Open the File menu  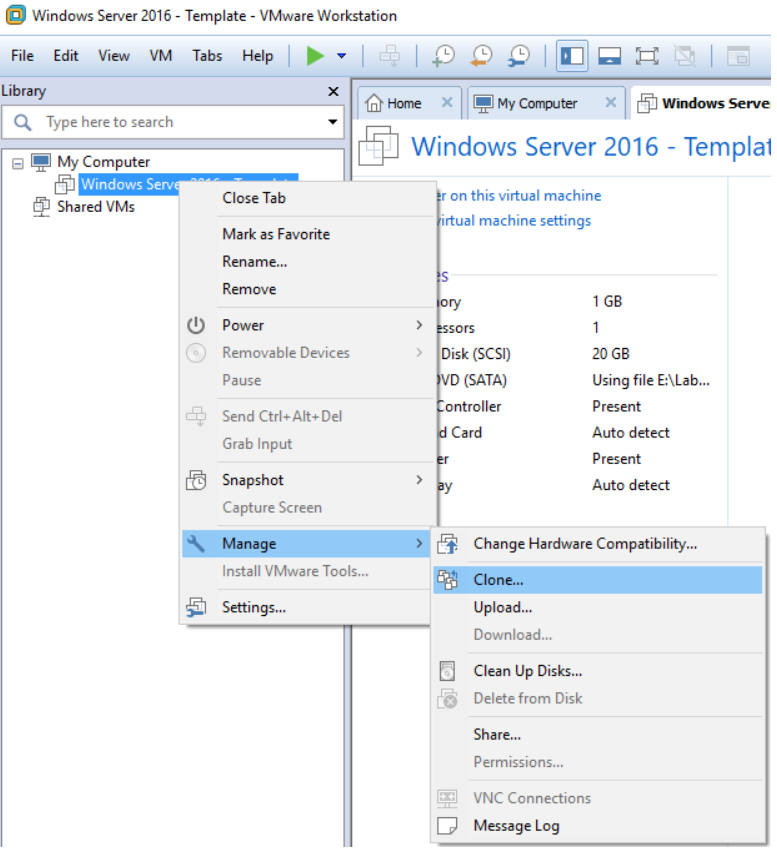click(x=22, y=56)
